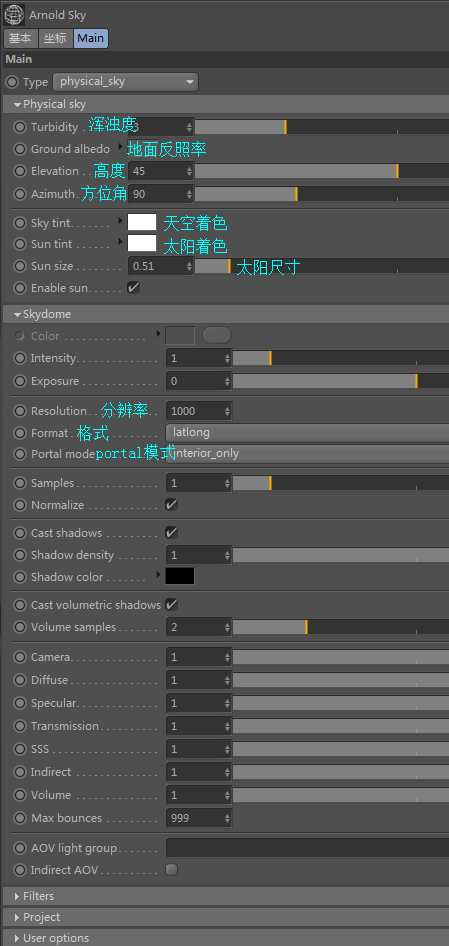Toggle the animation dot beside Elevation
This screenshot has height=946, width=449.
tap(21, 171)
